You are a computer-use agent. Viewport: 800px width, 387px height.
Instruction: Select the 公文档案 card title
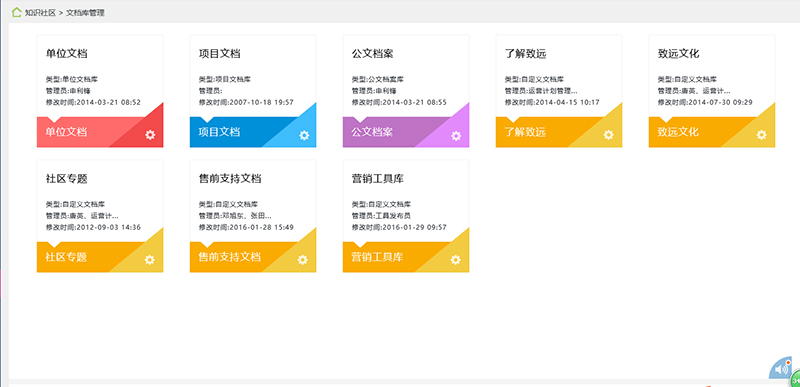pyautogui.click(x=372, y=54)
